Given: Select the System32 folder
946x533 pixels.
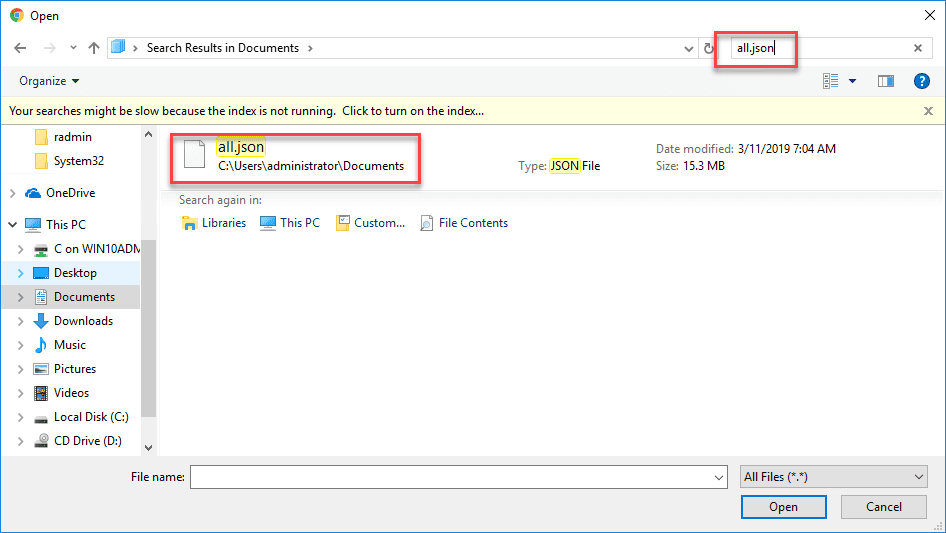Looking at the screenshot, I should [x=69, y=161].
